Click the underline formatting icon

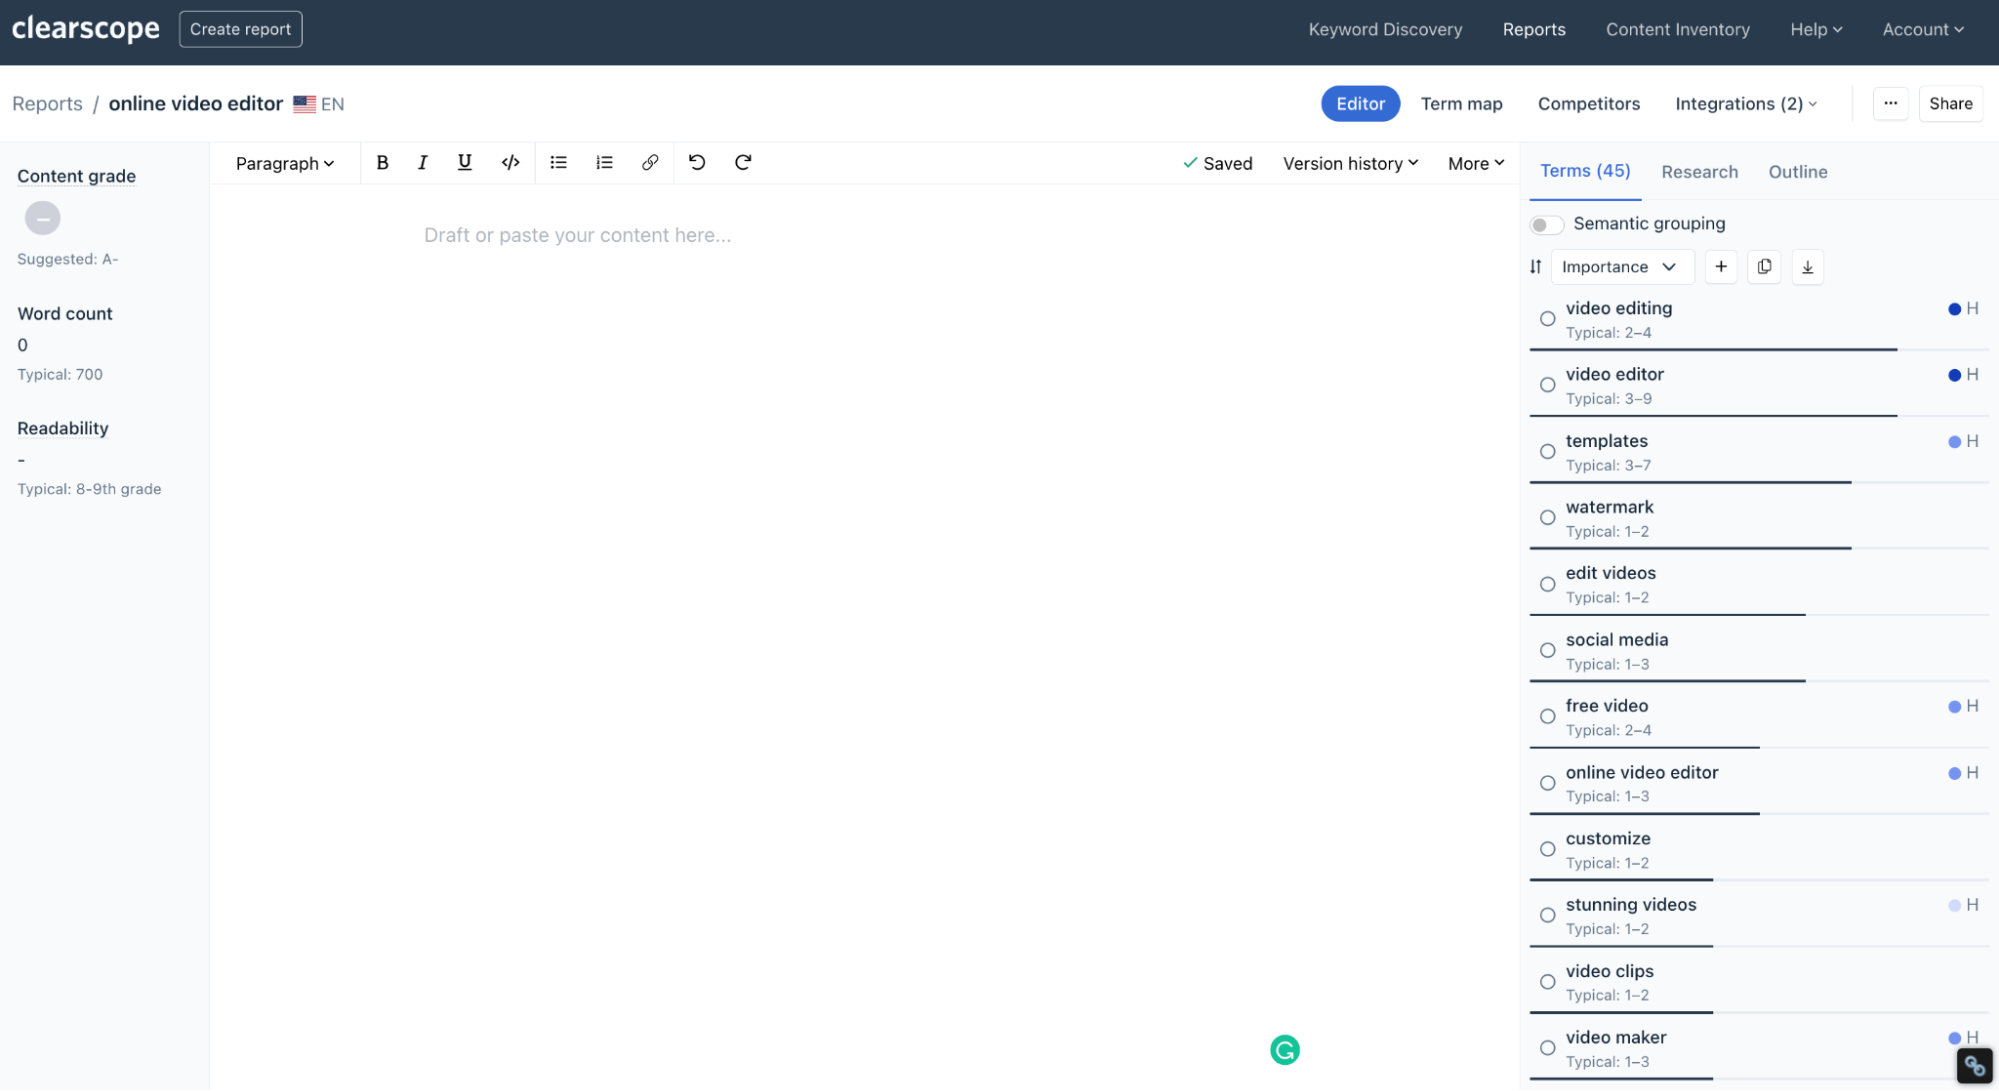464,162
